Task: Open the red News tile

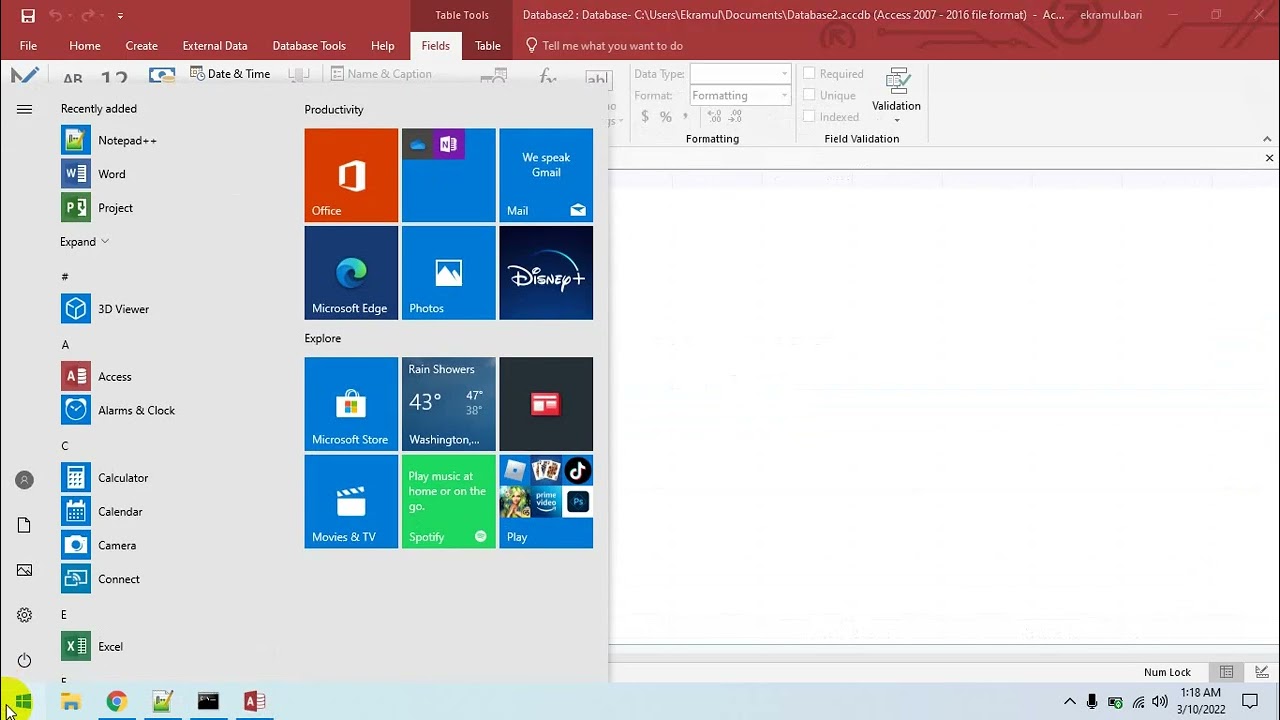Action: (x=546, y=404)
